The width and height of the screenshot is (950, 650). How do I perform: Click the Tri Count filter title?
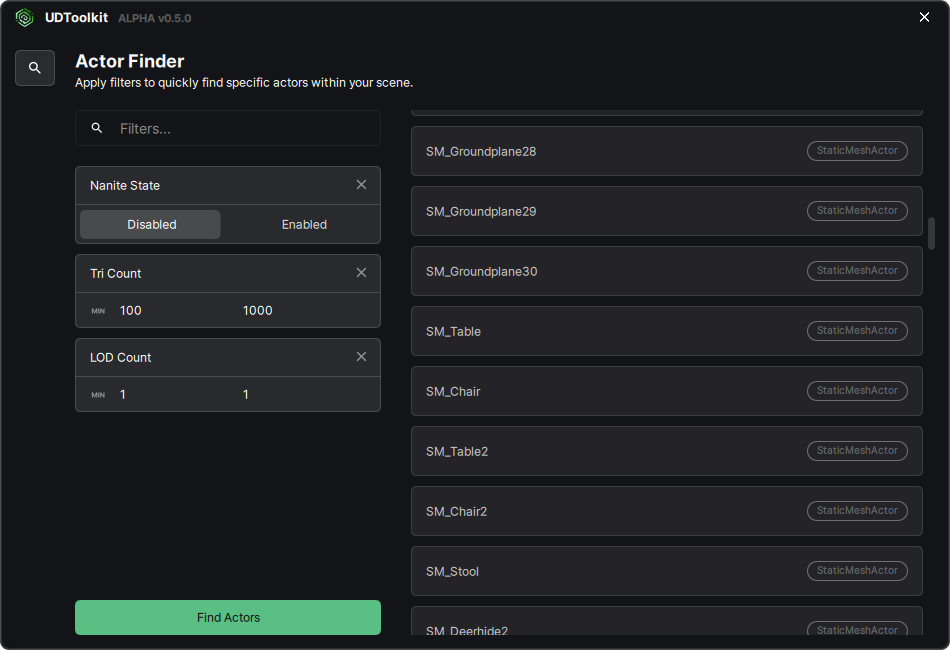[x=115, y=273]
